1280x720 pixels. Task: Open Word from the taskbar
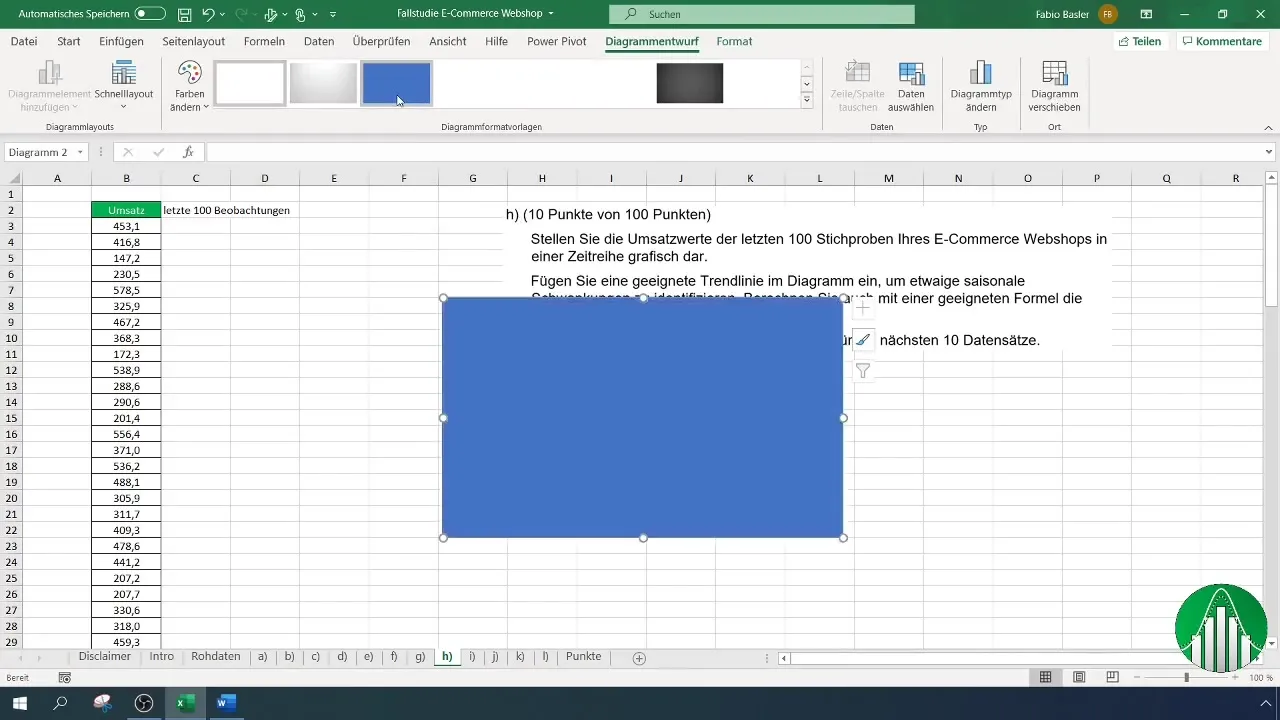point(226,703)
